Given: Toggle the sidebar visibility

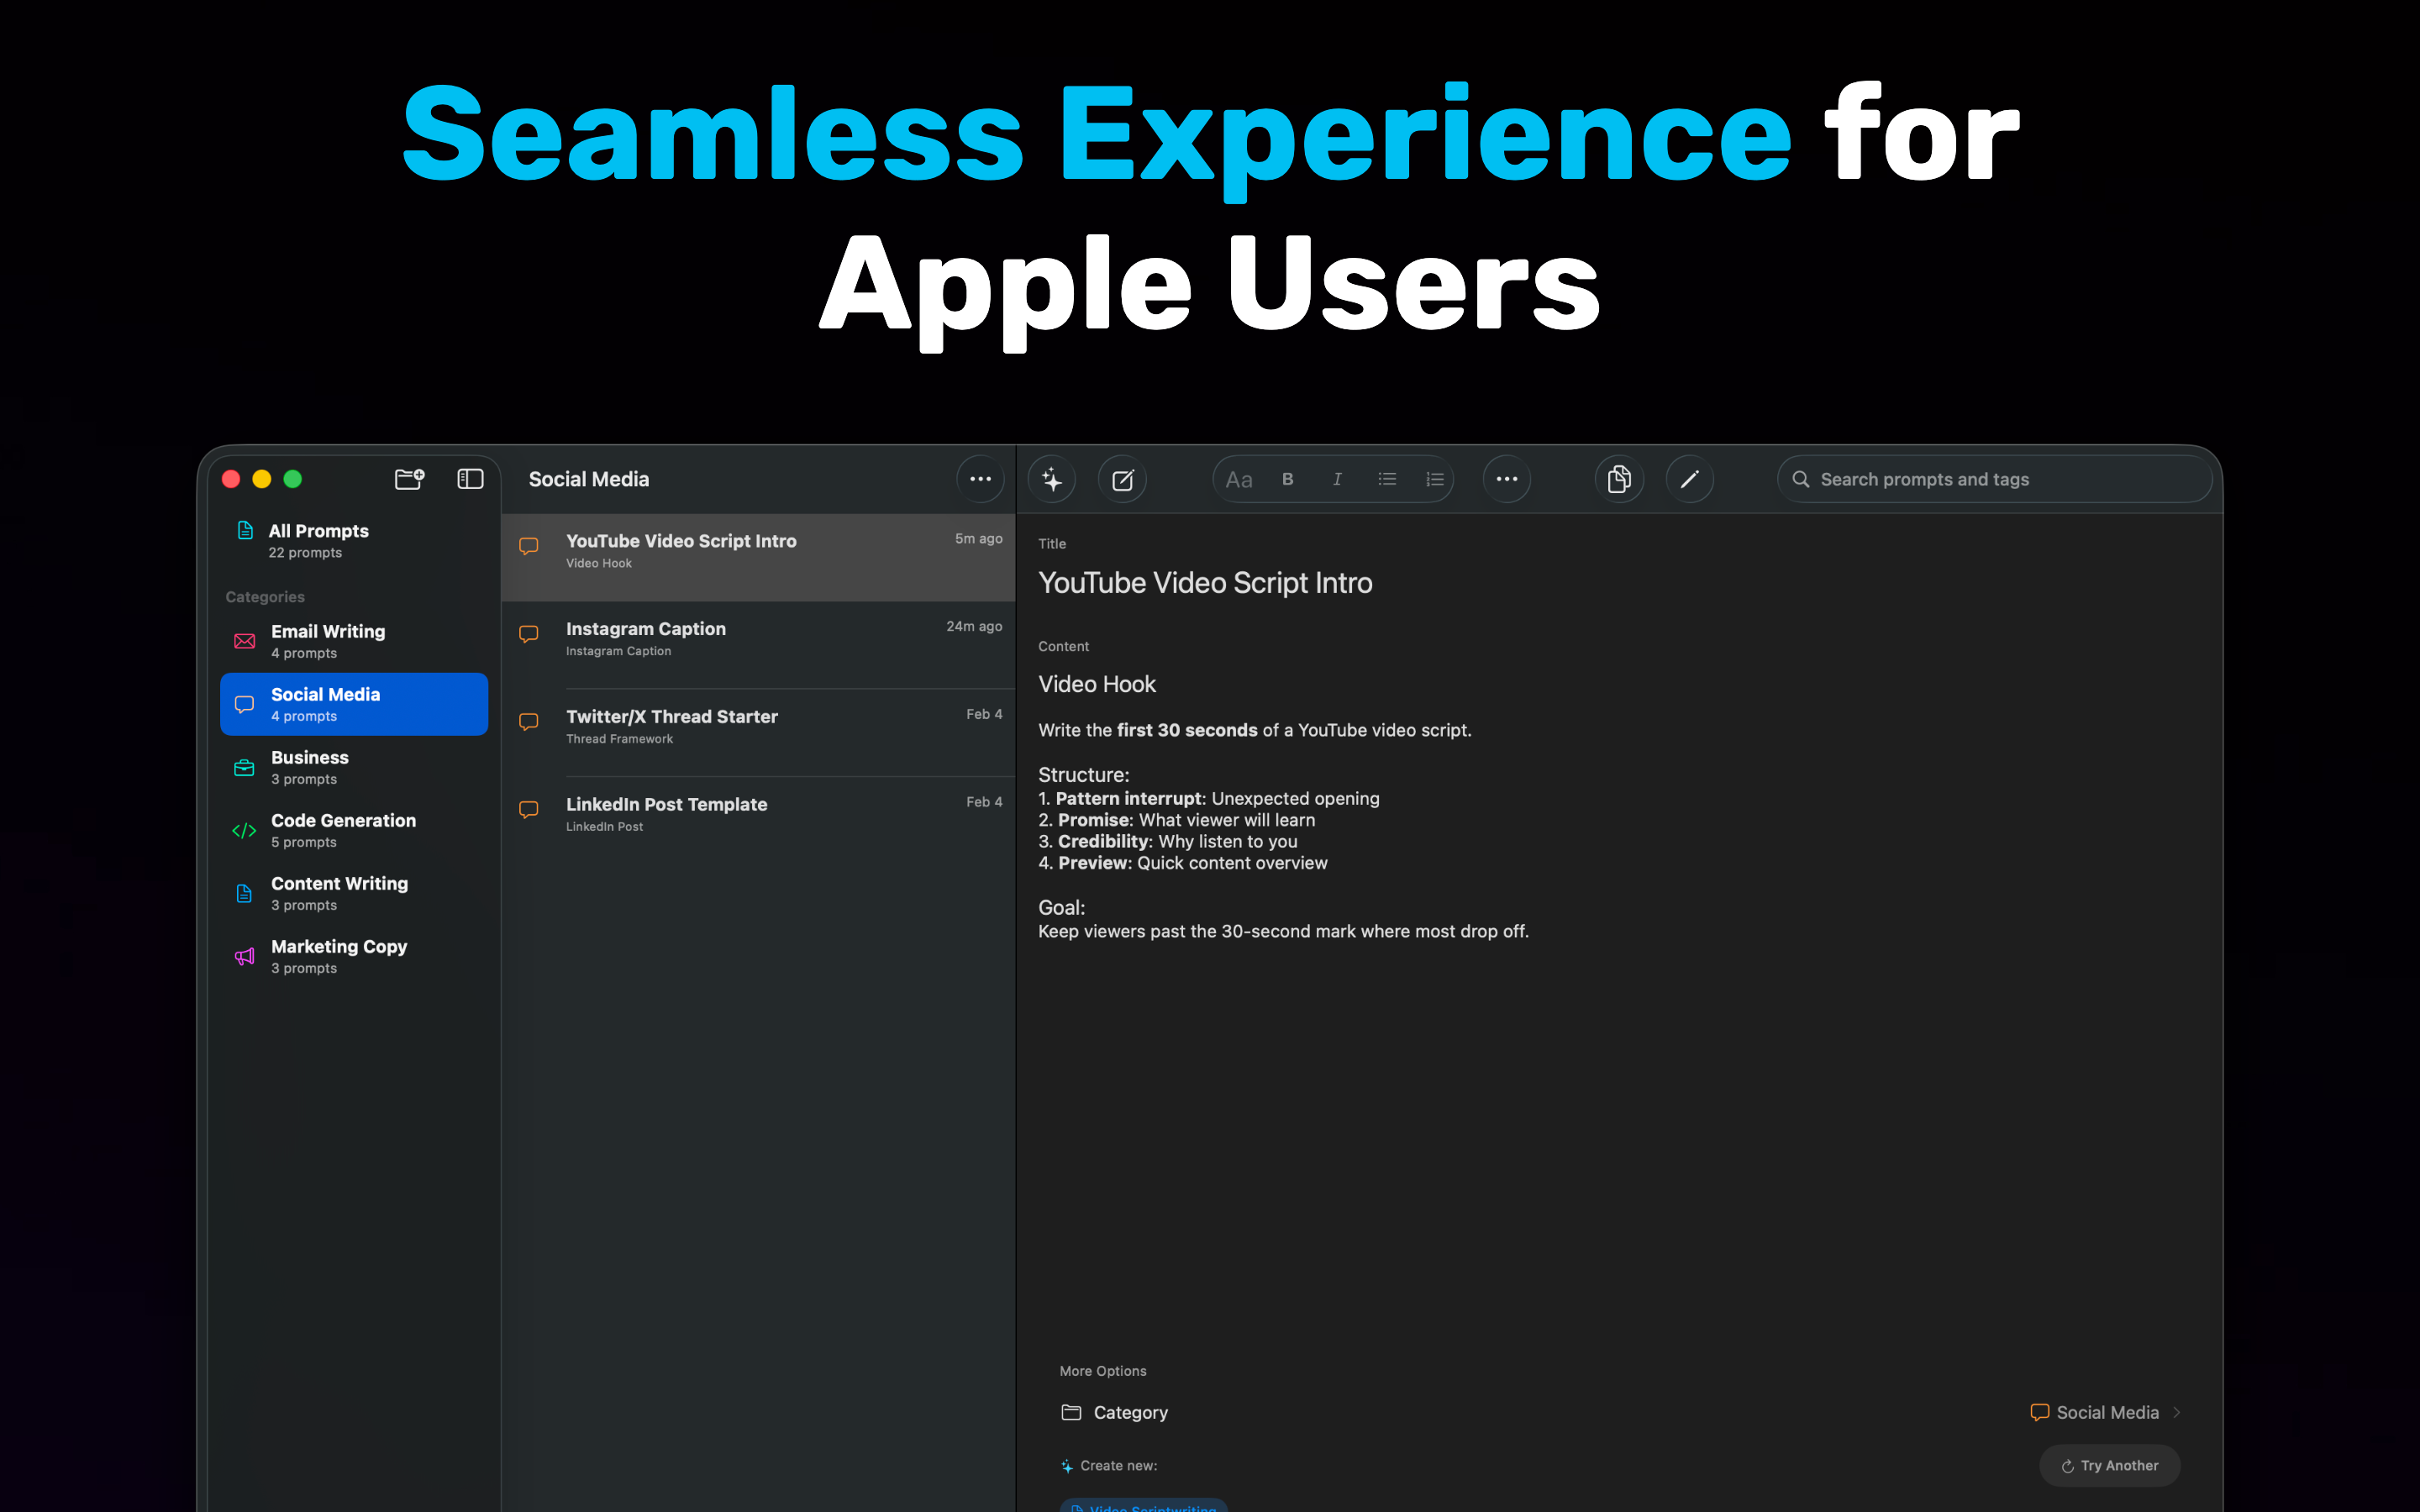Looking at the screenshot, I should 470,479.
